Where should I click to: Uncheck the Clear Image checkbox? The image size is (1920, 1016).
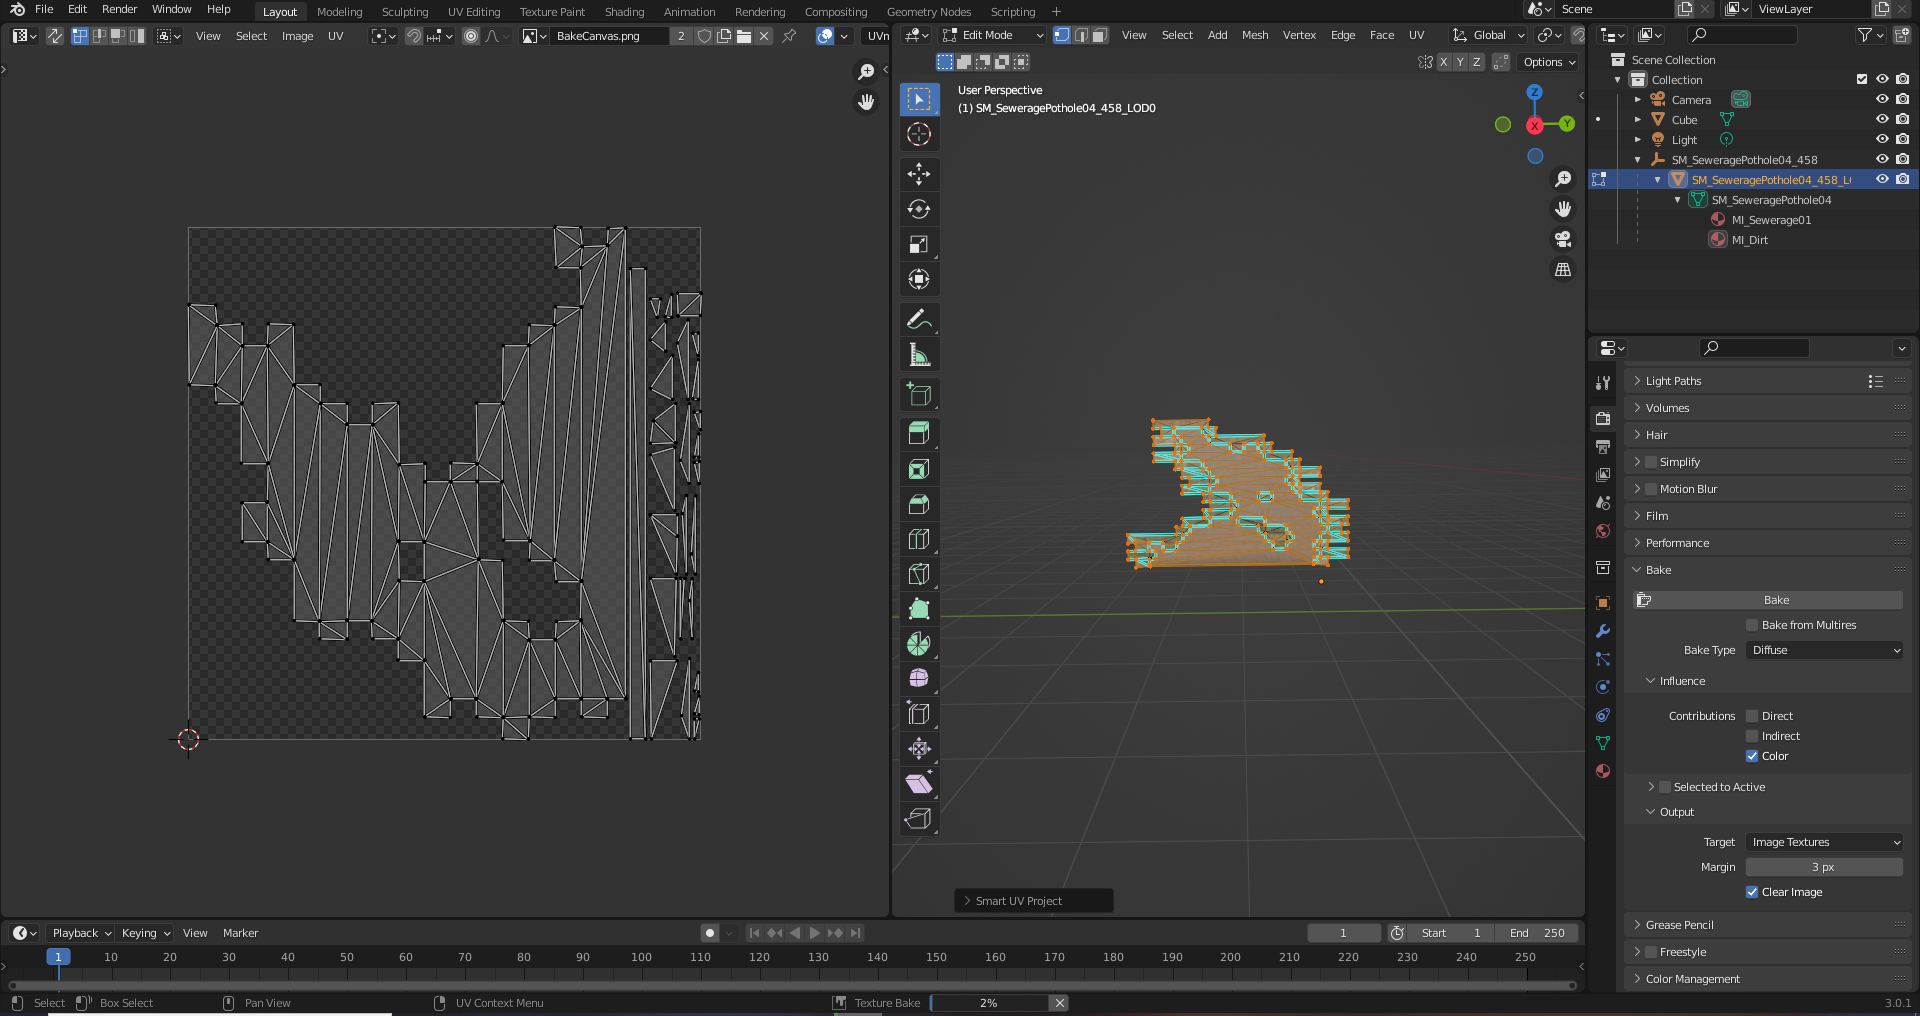point(1752,892)
